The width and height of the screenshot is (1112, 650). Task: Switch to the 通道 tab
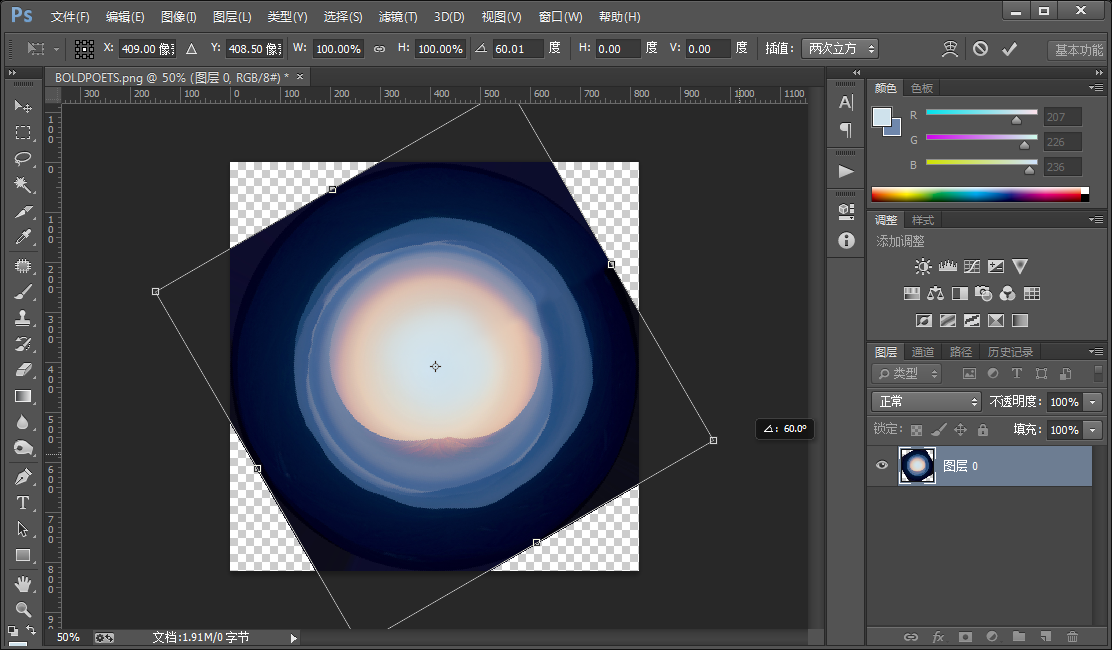922,352
